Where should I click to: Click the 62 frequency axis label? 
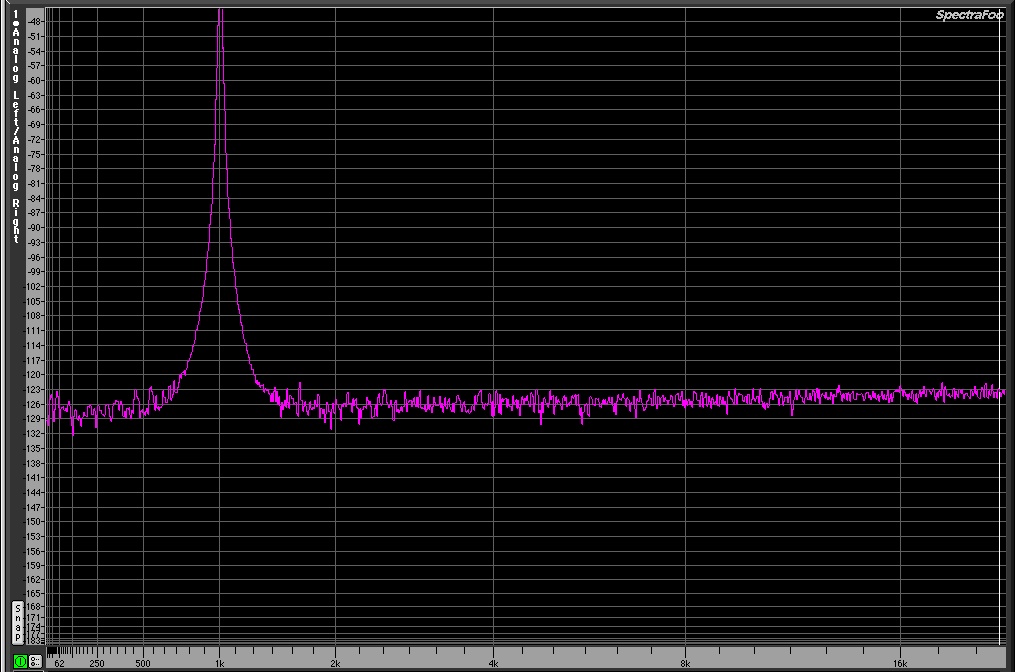click(60, 664)
